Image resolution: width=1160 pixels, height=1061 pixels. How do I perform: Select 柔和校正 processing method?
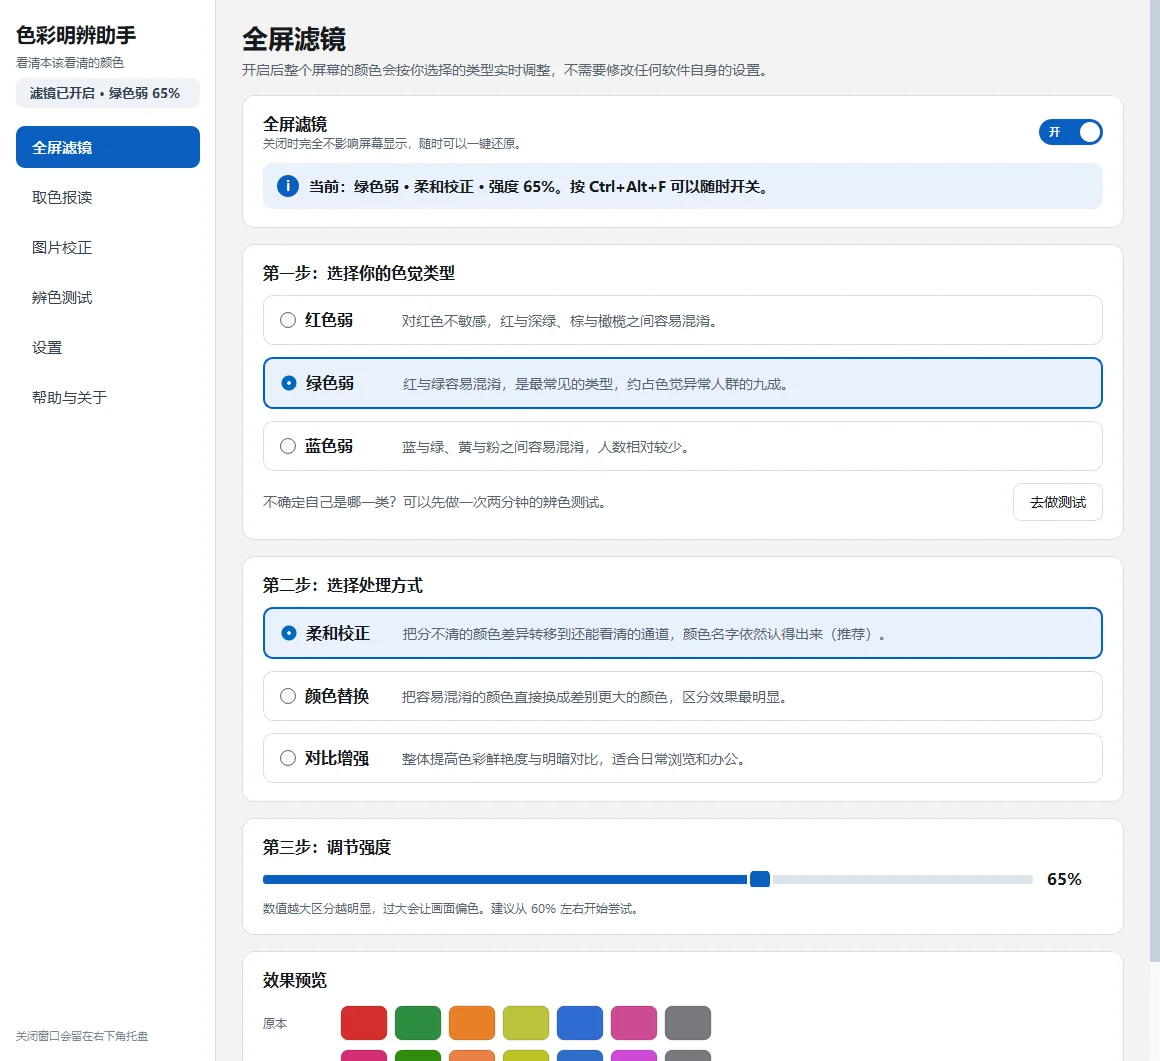(682, 633)
